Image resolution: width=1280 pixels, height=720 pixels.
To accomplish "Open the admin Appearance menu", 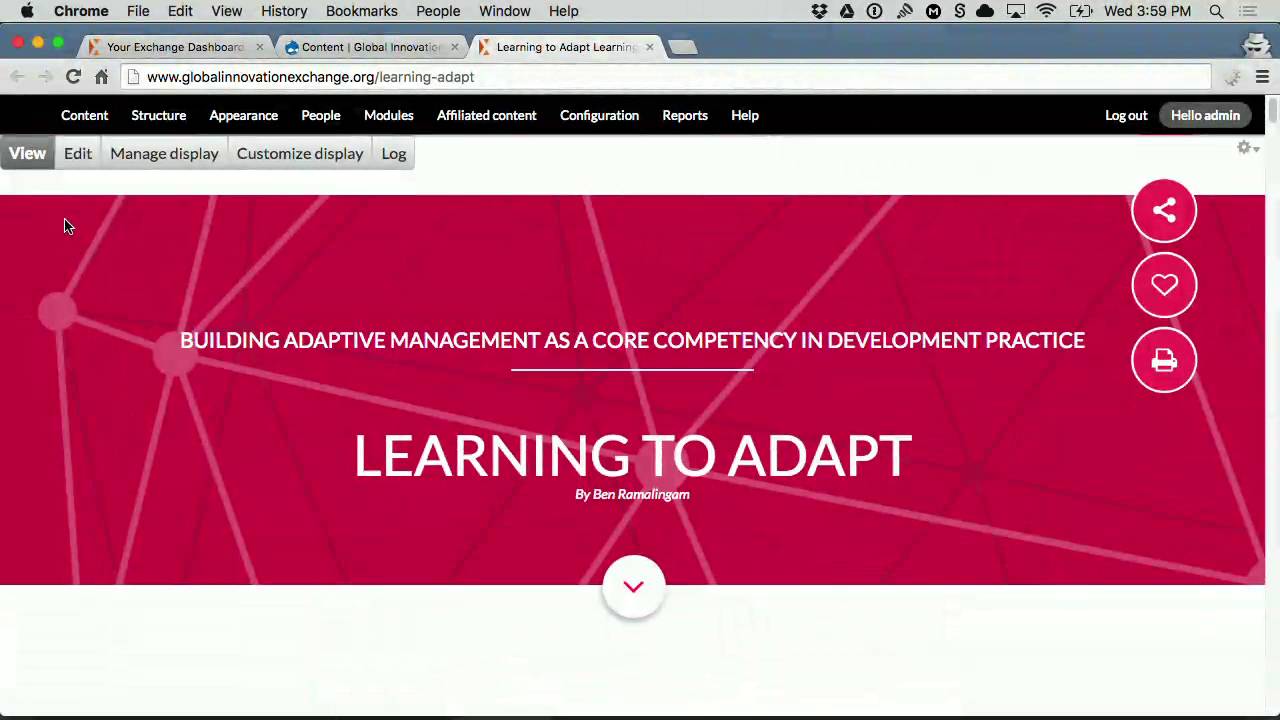I will coord(243,115).
